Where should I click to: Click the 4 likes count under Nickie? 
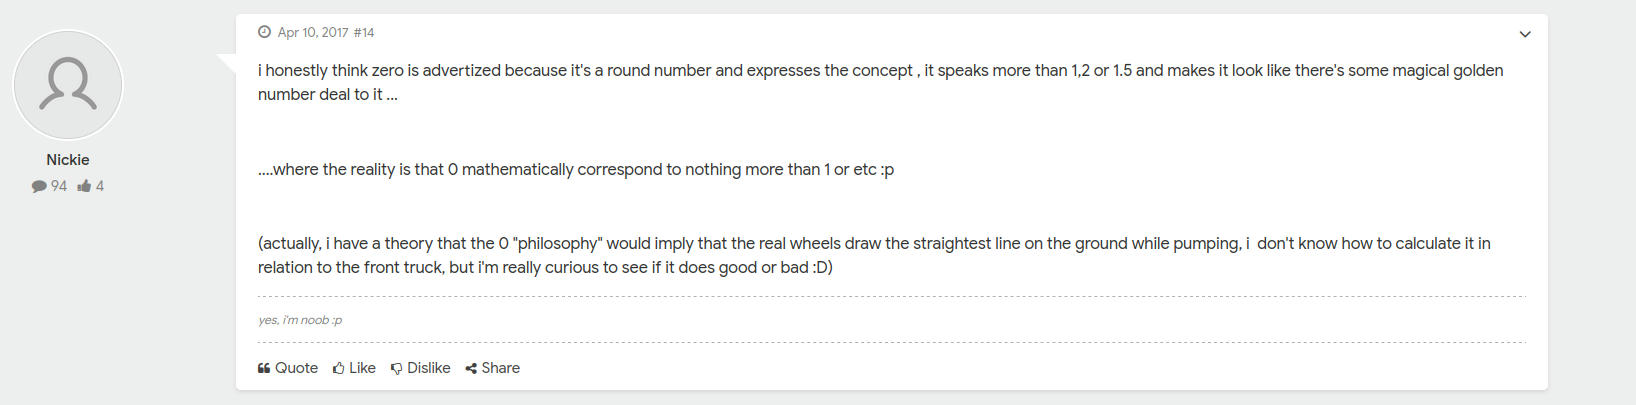point(100,186)
